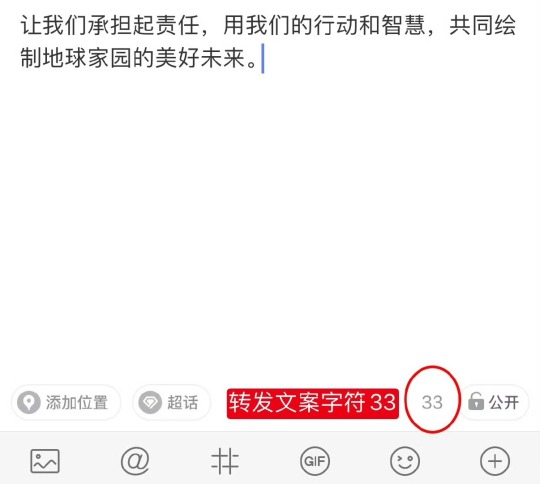Tap the @ mention icon

click(x=135, y=461)
